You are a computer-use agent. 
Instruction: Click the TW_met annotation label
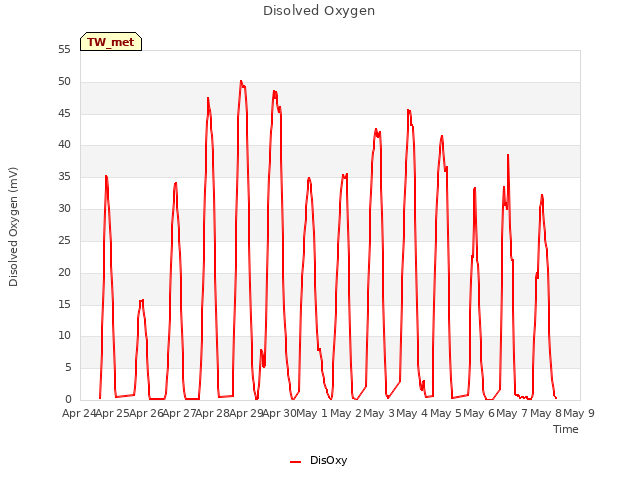click(111, 42)
